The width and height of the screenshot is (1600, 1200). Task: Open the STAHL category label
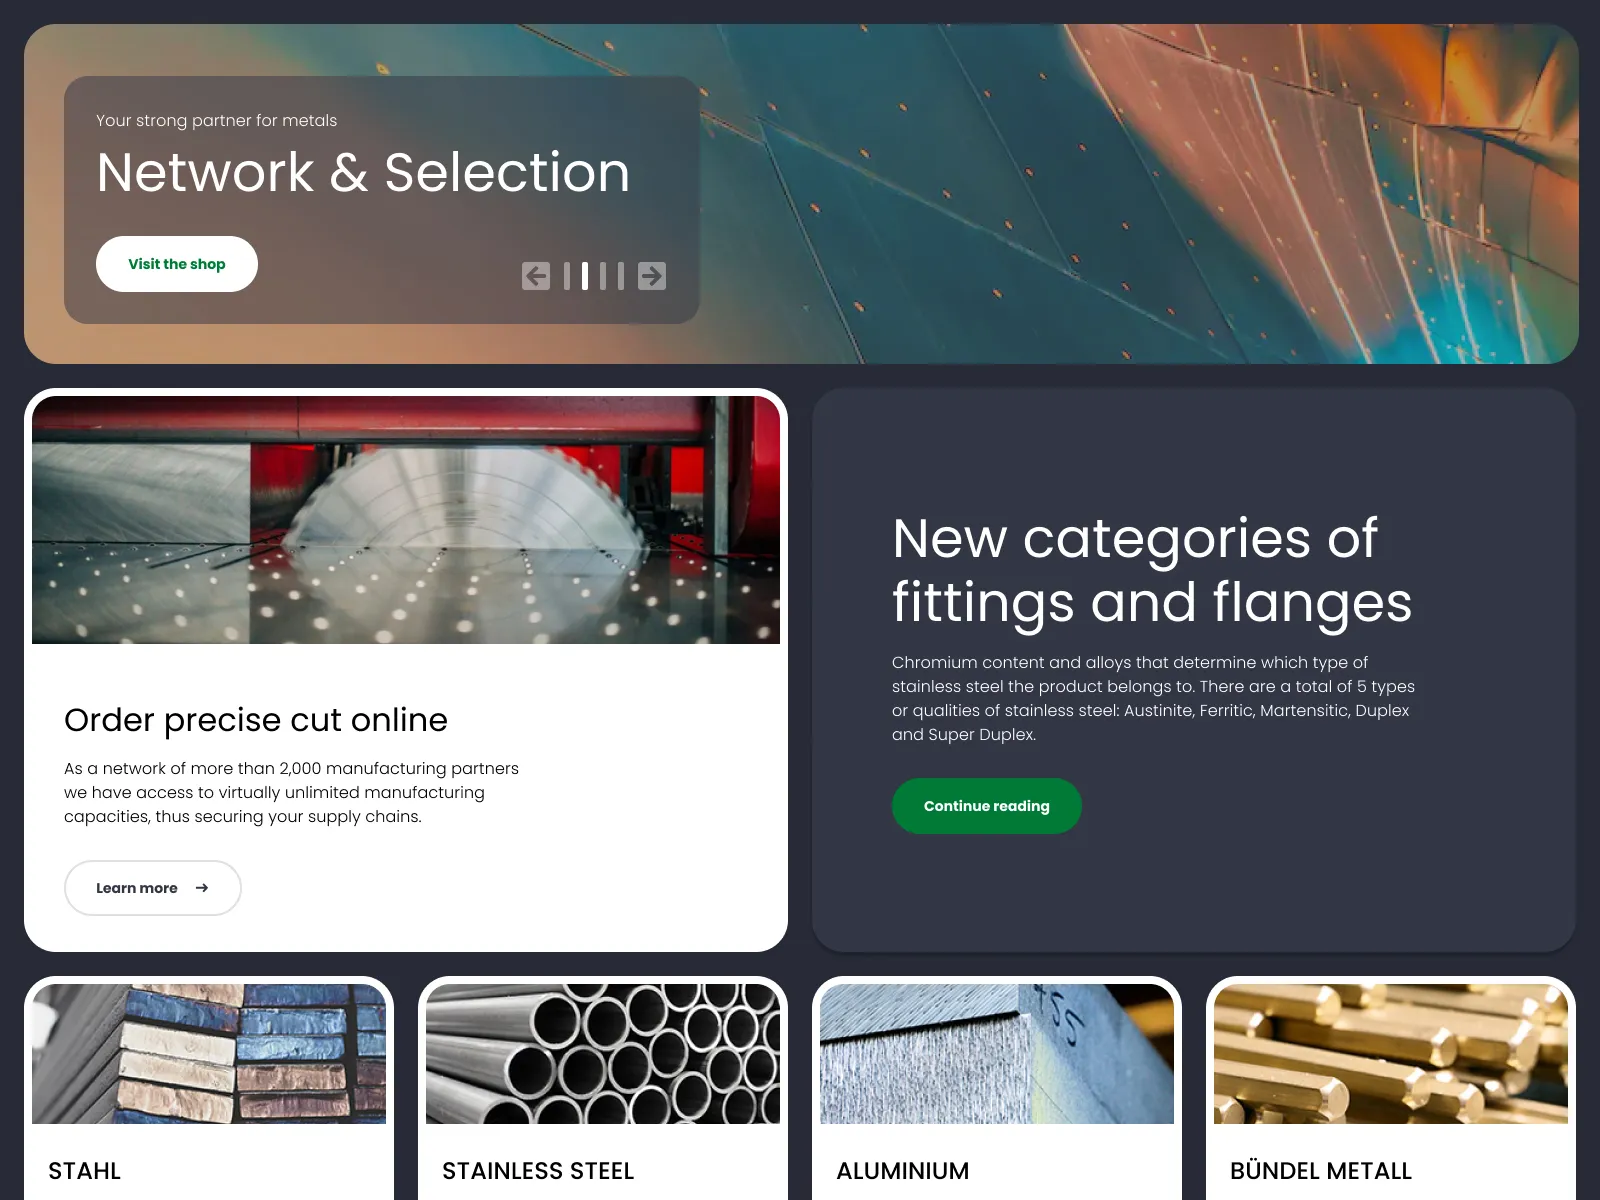85,1171
